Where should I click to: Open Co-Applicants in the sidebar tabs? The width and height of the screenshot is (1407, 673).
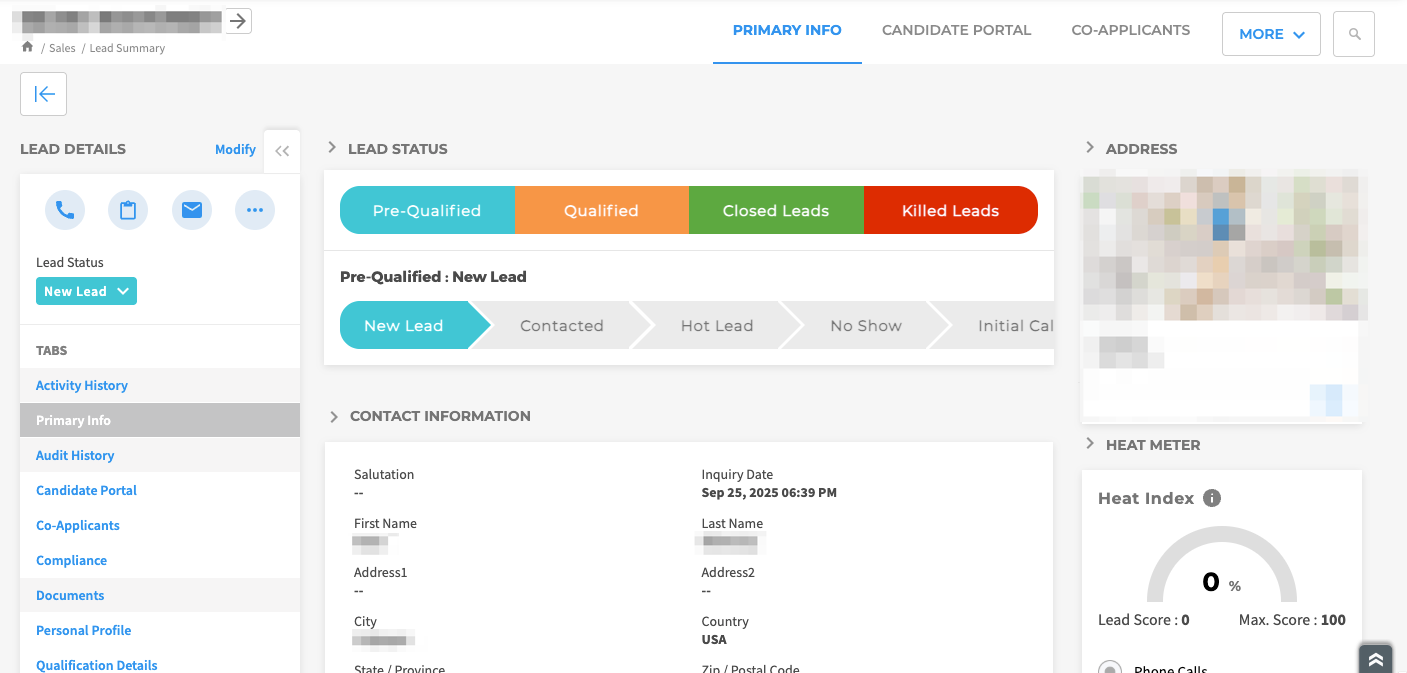pos(160,525)
